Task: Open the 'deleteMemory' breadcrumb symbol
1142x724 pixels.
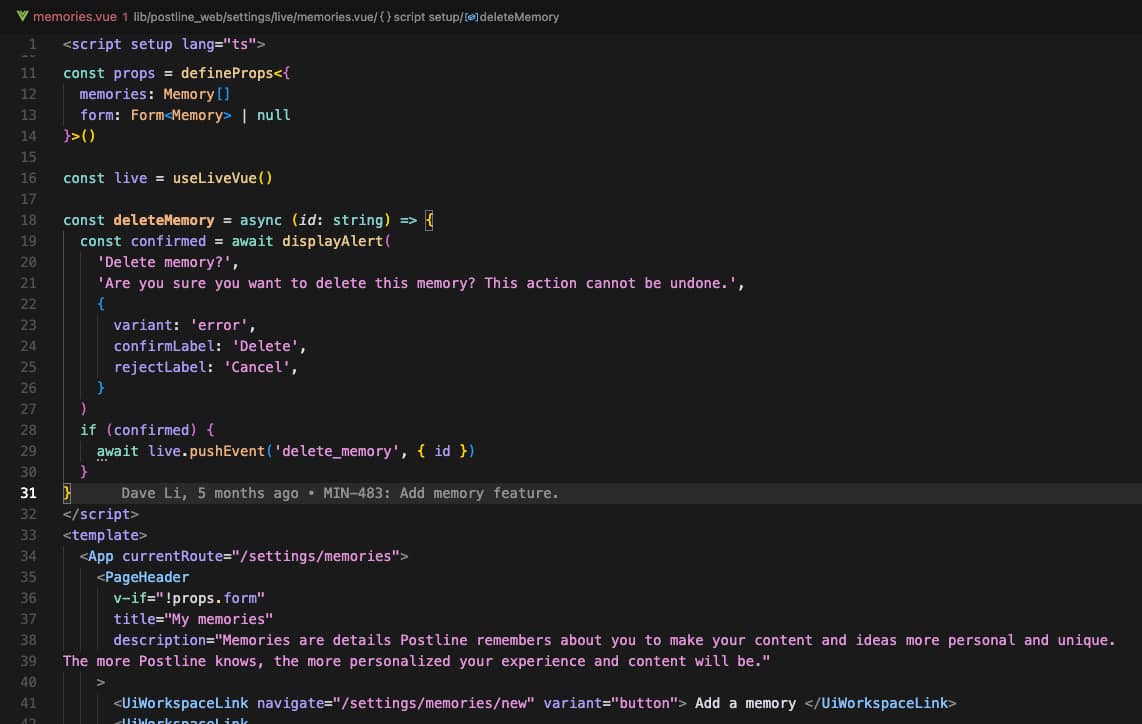Action: pyautogui.click(x=519, y=17)
